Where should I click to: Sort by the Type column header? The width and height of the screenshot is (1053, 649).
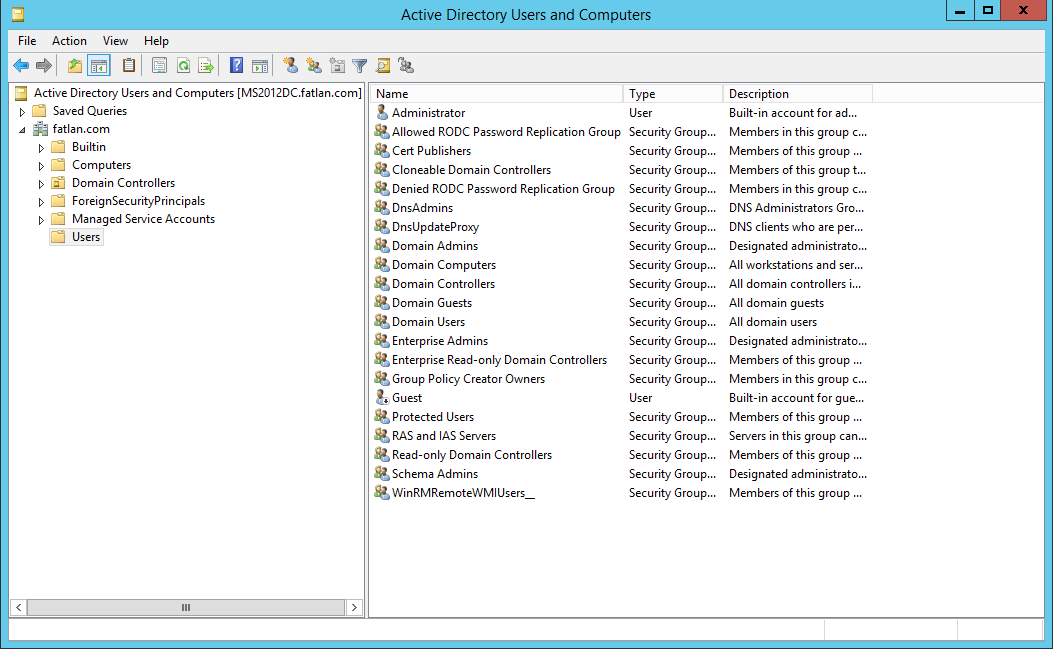[x=673, y=94]
